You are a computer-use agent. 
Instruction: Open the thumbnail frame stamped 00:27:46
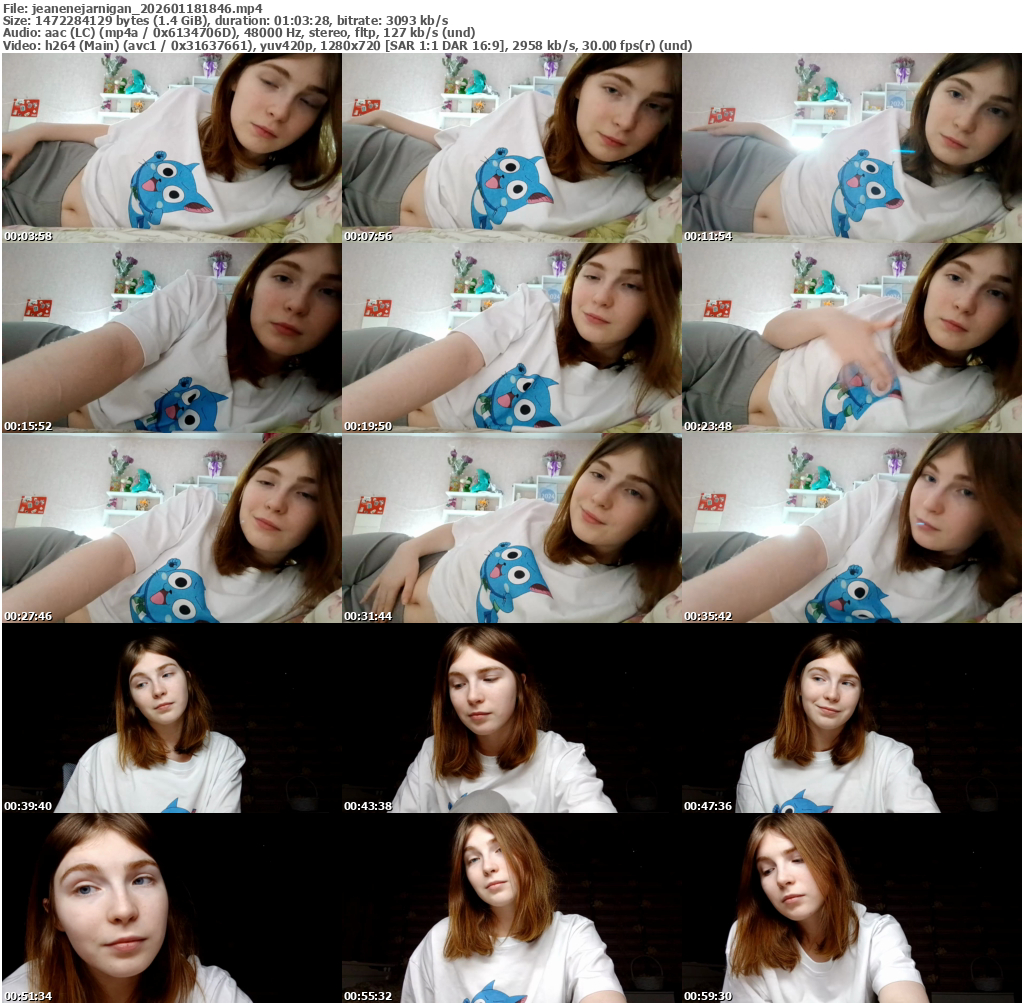(x=172, y=528)
